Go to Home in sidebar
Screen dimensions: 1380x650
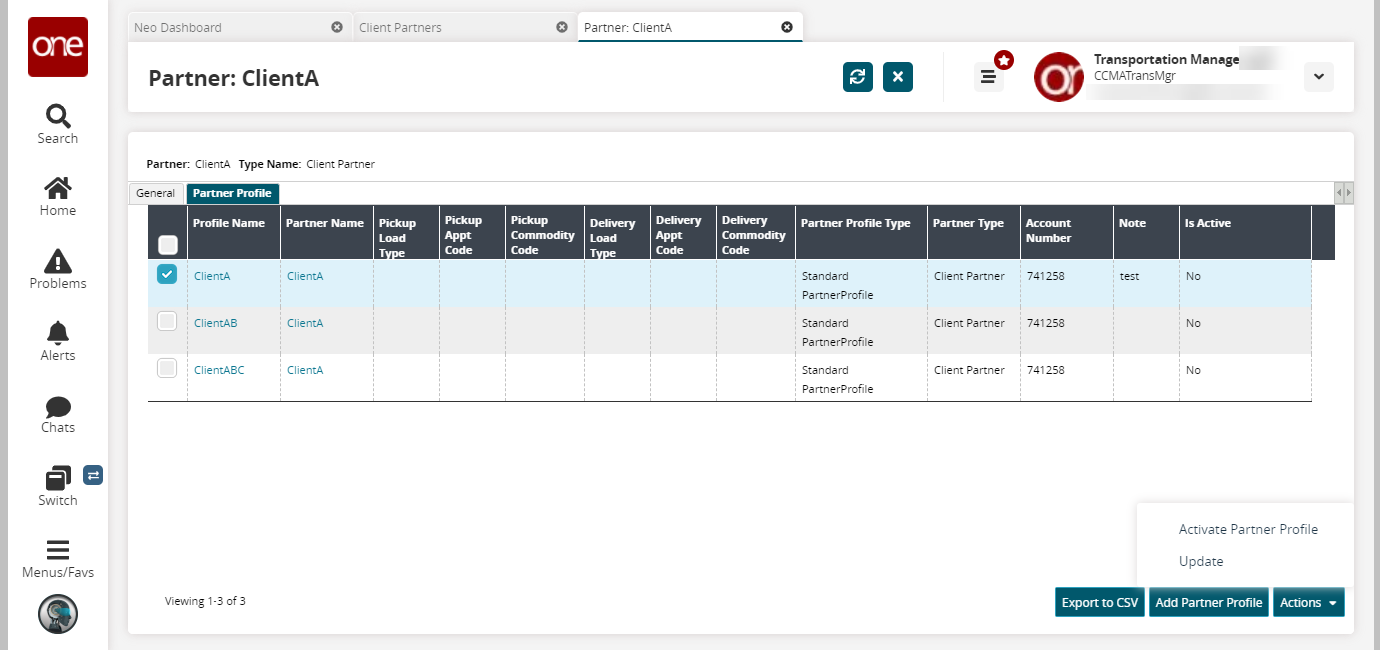[x=58, y=188]
